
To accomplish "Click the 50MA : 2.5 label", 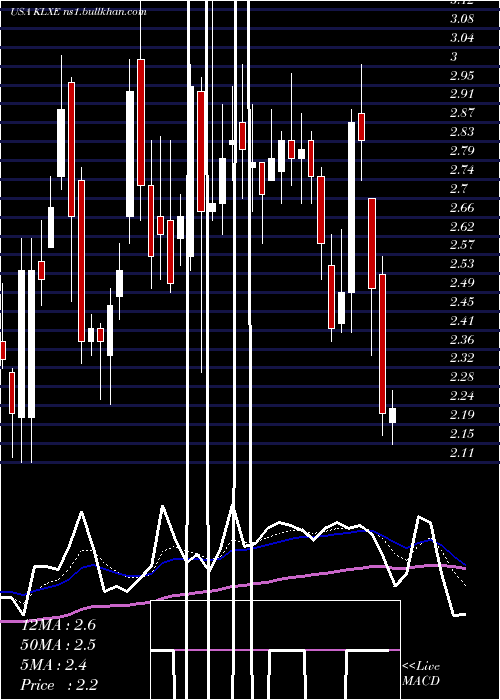I will pos(58,645).
